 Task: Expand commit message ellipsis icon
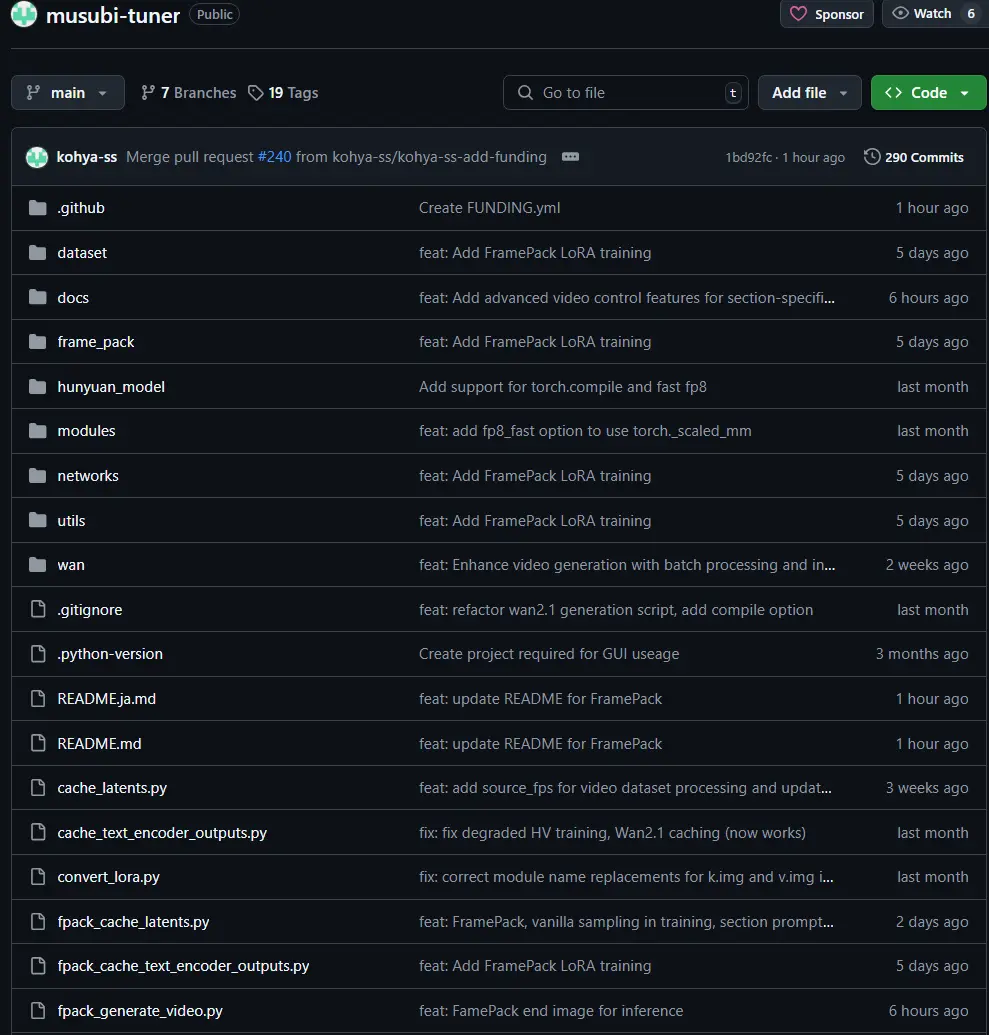click(570, 157)
